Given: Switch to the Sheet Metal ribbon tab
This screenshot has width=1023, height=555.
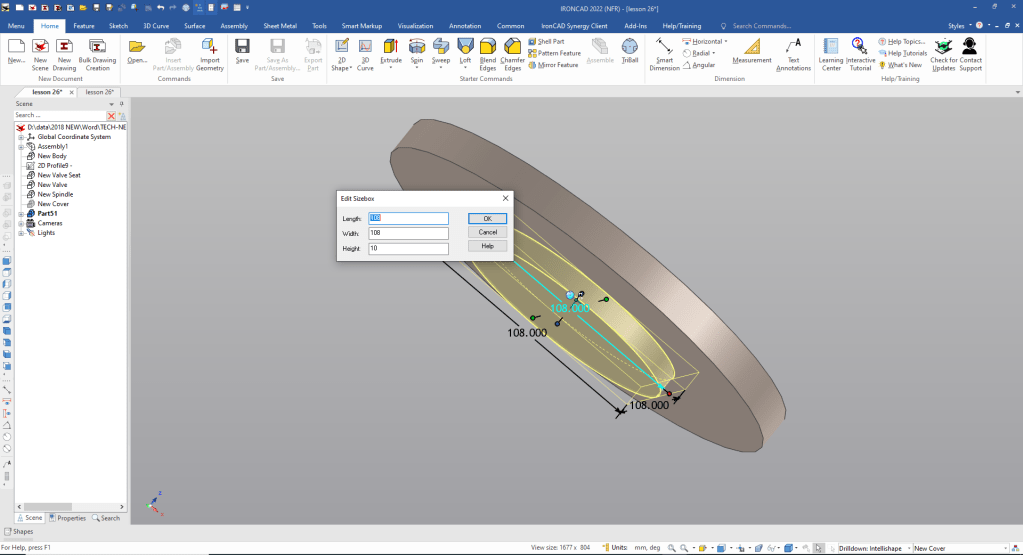Looking at the screenshot, I should [280, 24].
